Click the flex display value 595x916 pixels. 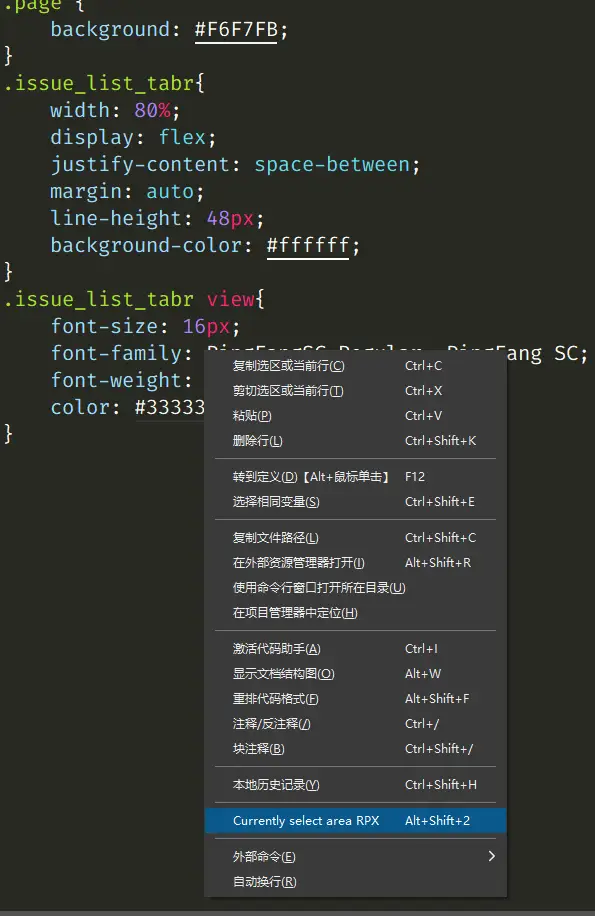(x=182, y=137)
